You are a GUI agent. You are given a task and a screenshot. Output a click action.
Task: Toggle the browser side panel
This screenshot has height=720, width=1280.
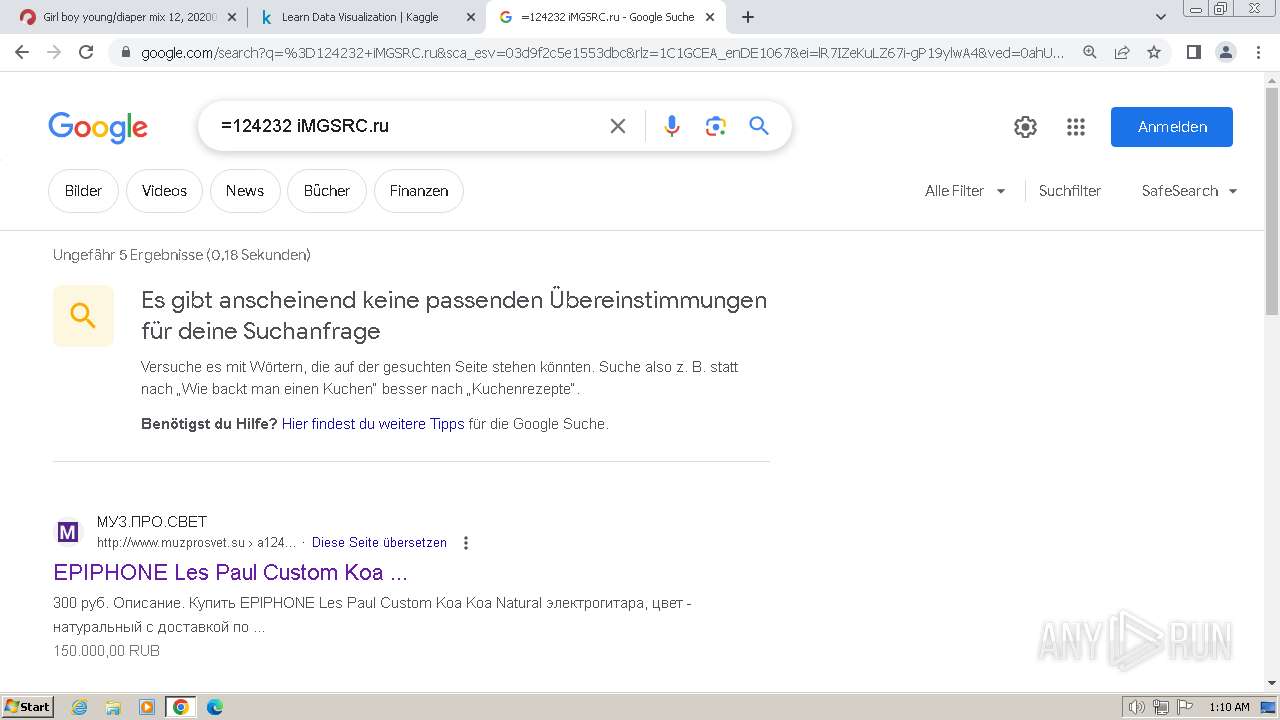[1193, 53]
